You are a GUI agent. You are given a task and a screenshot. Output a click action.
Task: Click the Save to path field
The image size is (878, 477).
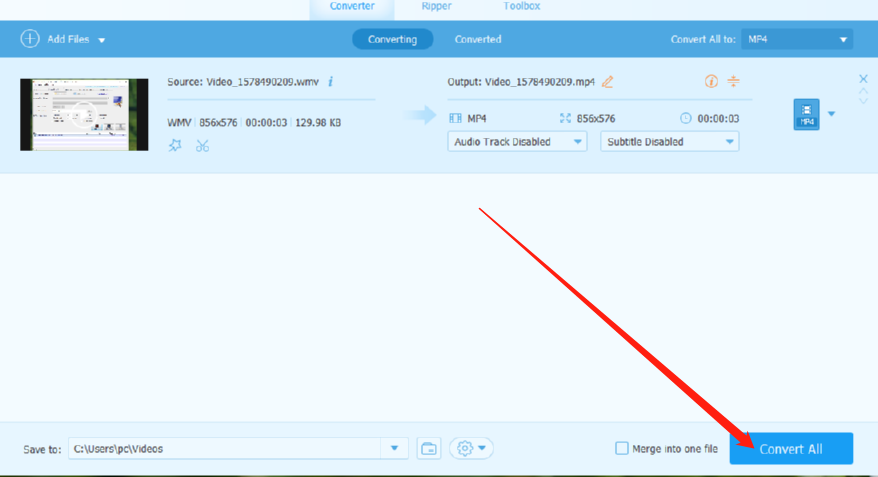point(225,448)
